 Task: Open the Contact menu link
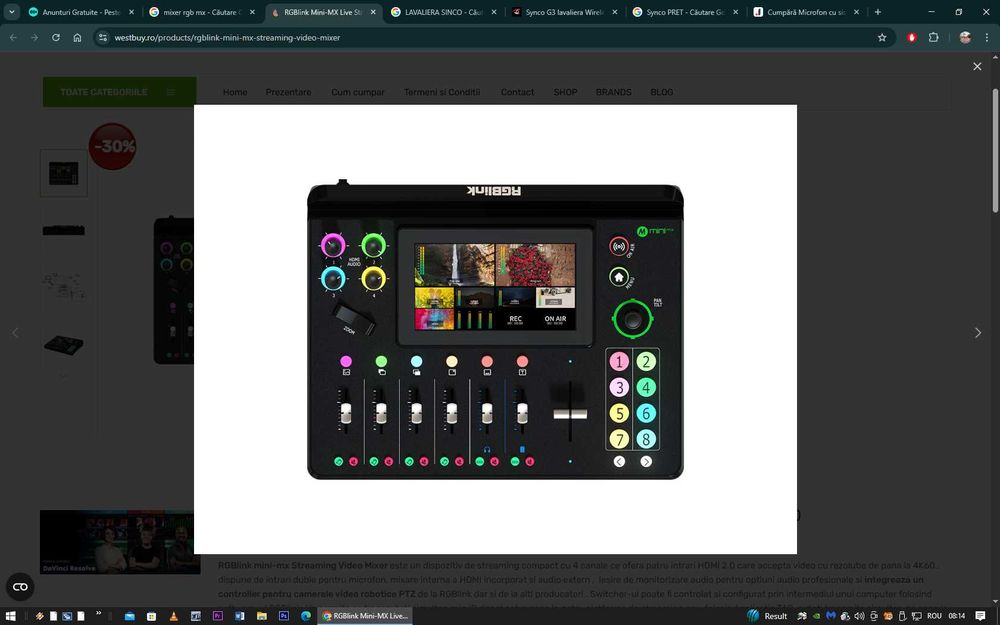pyautogui.click(x=517, y=92)
